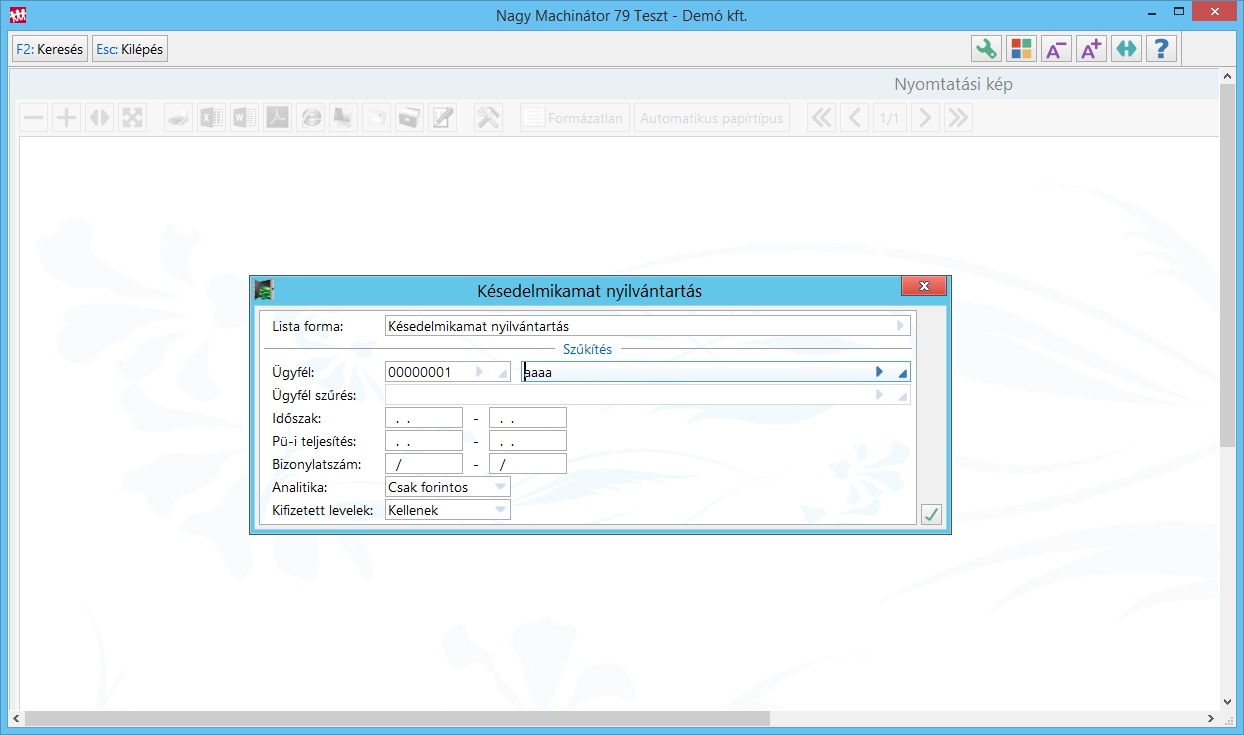Click the horizontal scrollbar thumb
Image resolution: width=1244 pixels, height=735 pixels.
[397, 718]
